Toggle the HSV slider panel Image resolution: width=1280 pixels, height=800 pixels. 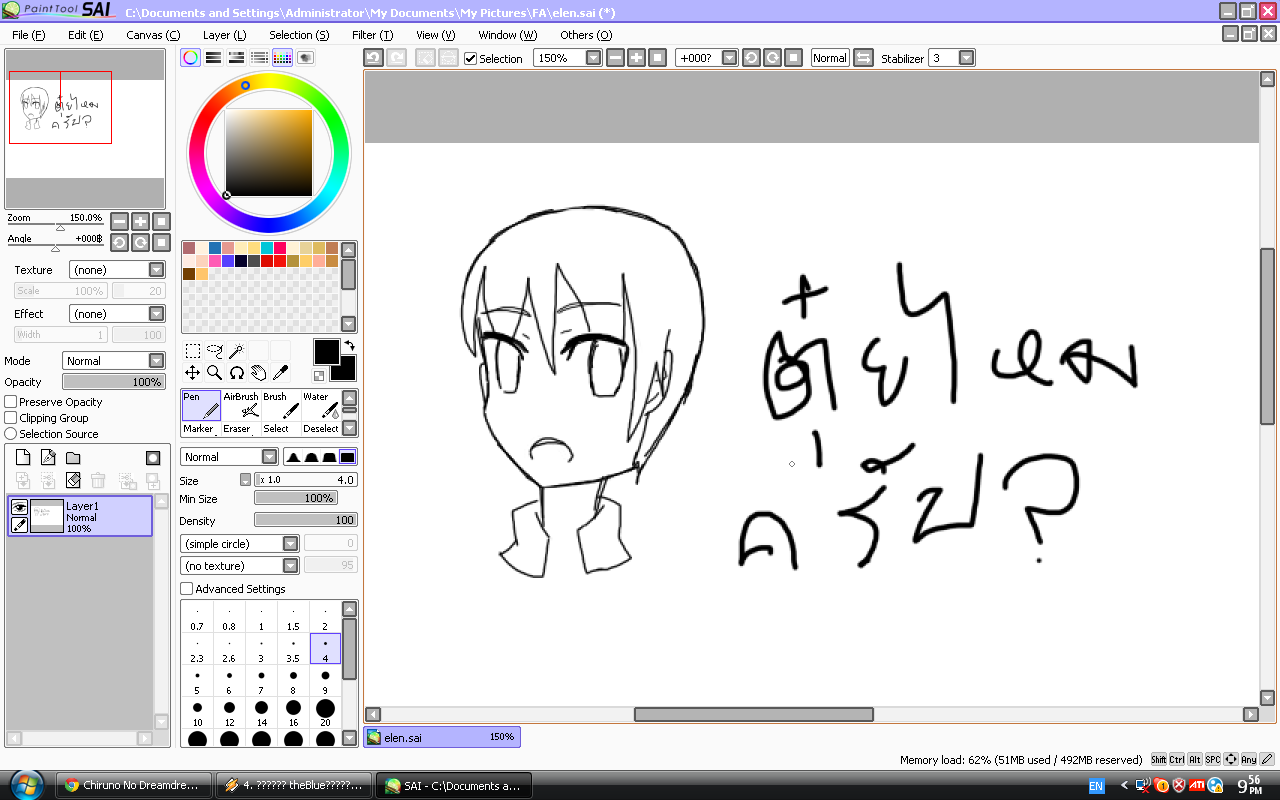click(x=236, y=58)
